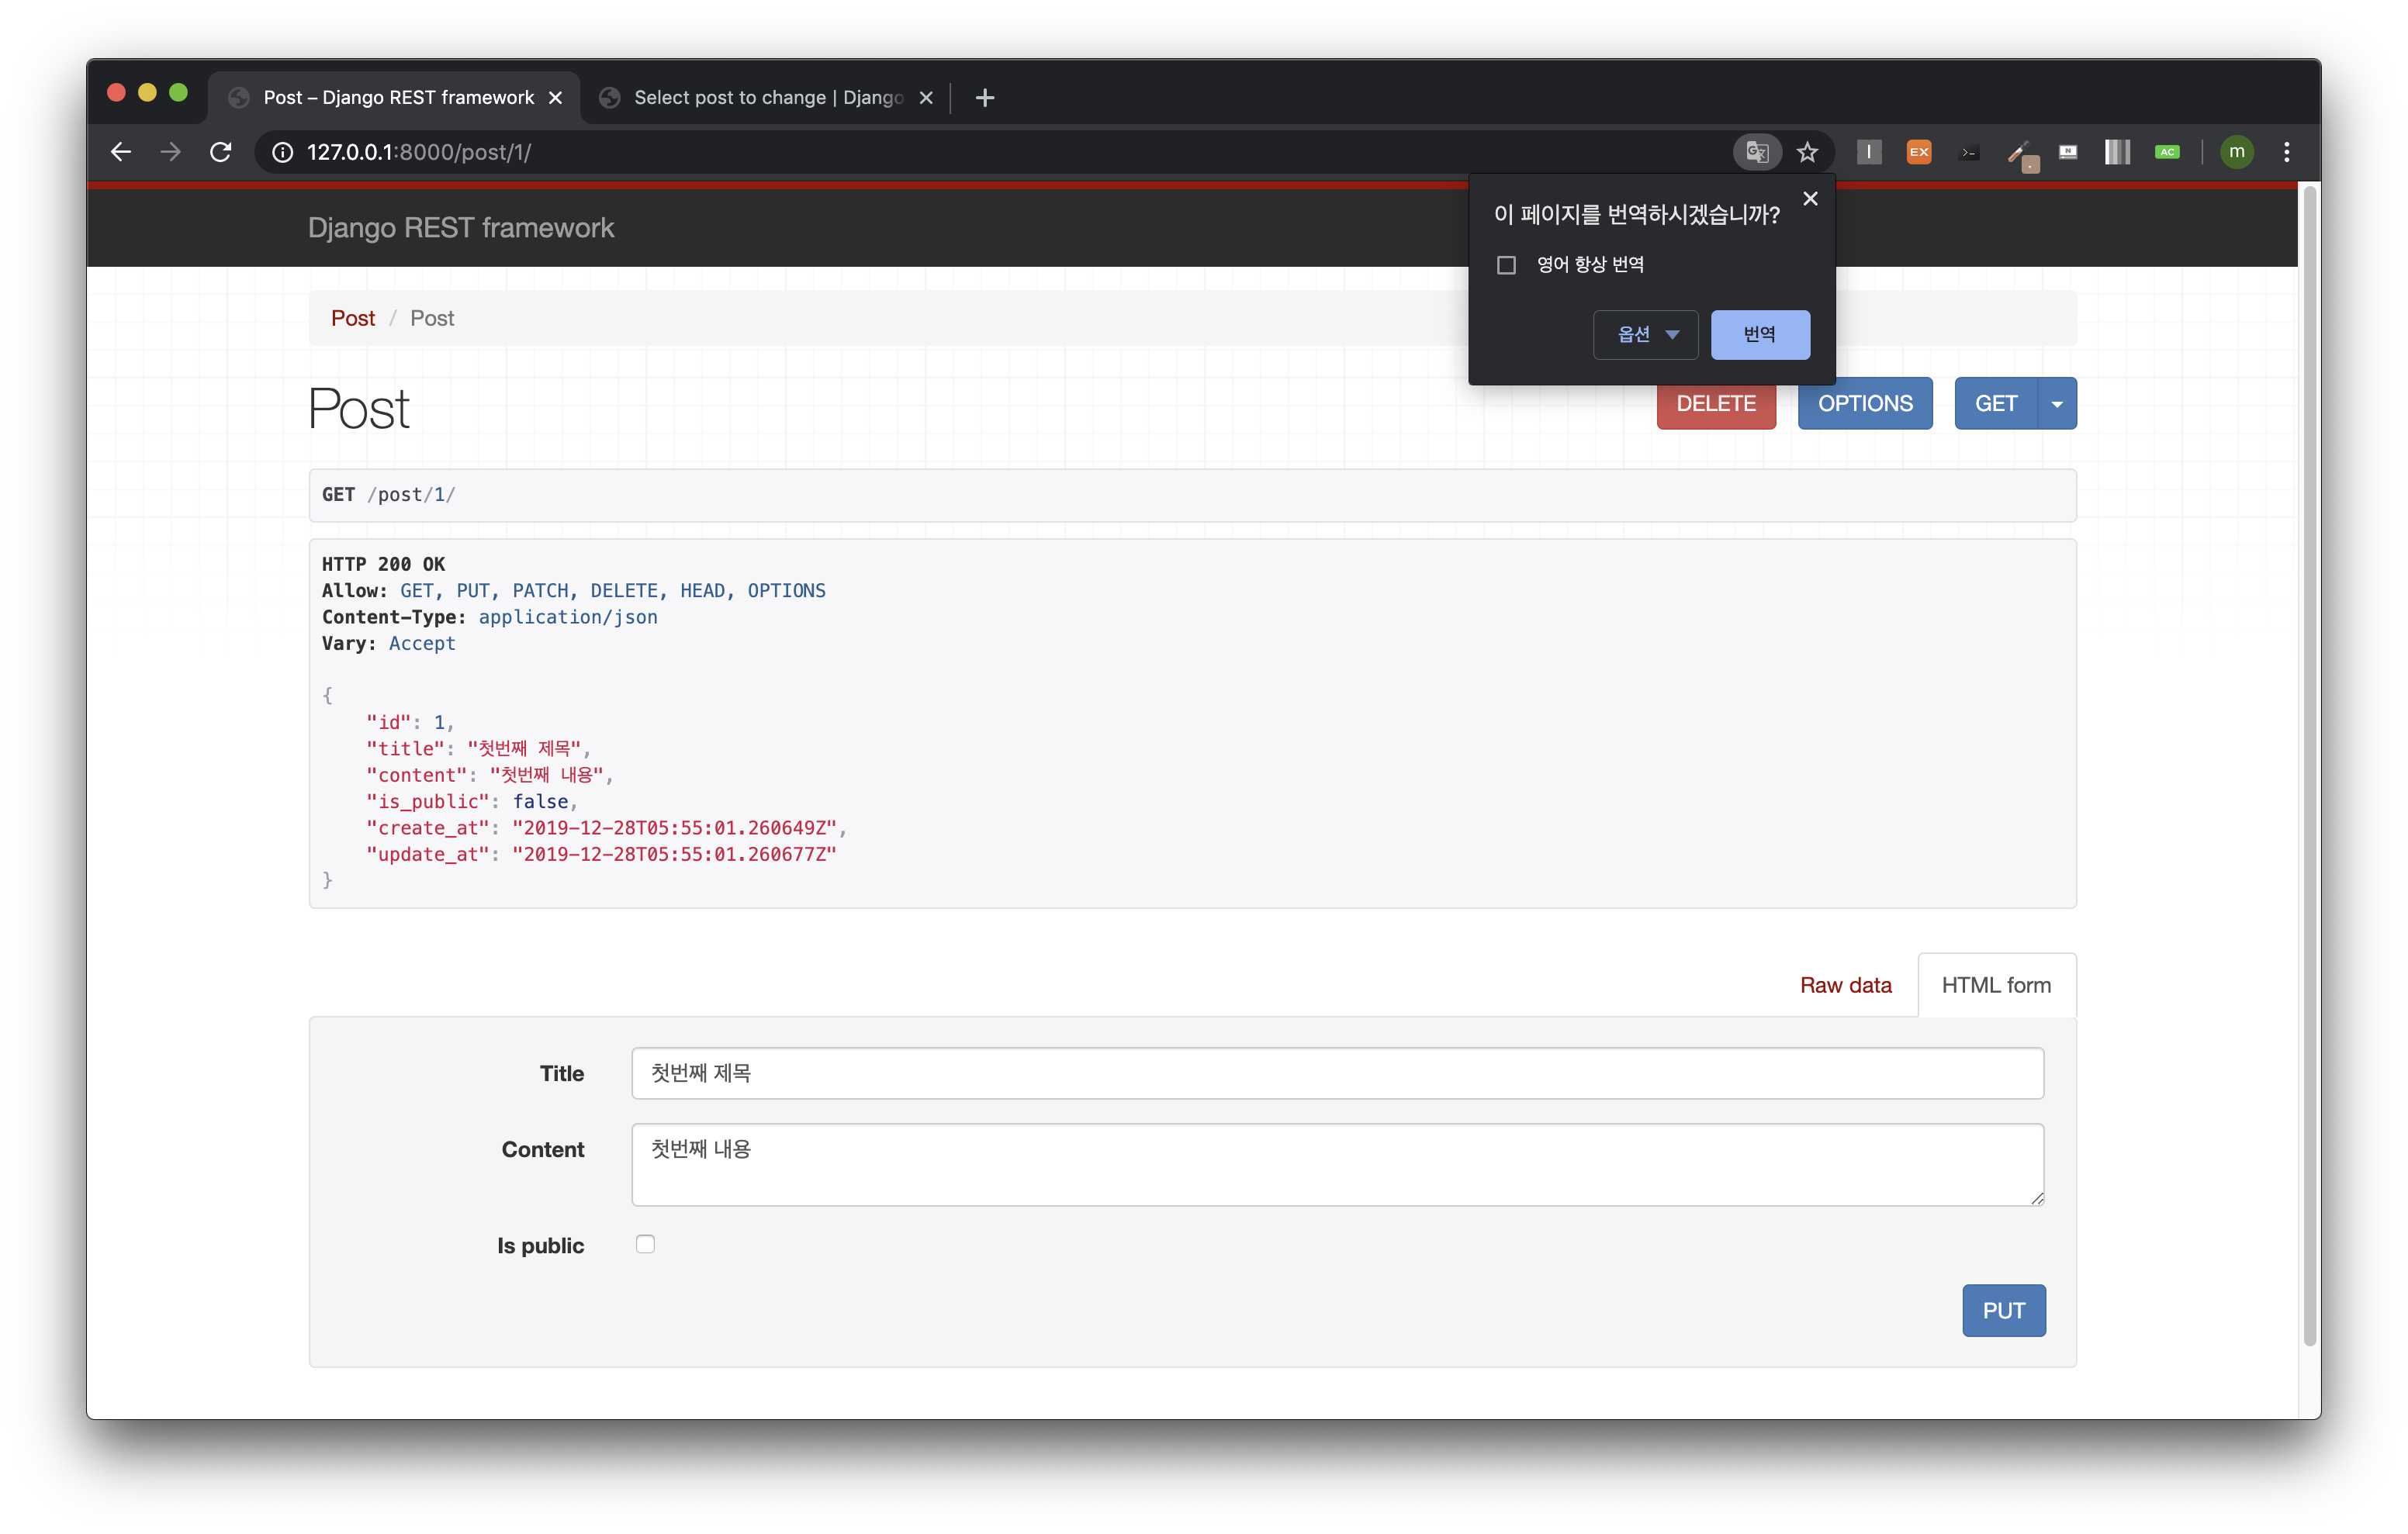Open the translate options dropdown
The image size is (2408, 1534).
pos(1645,335)
